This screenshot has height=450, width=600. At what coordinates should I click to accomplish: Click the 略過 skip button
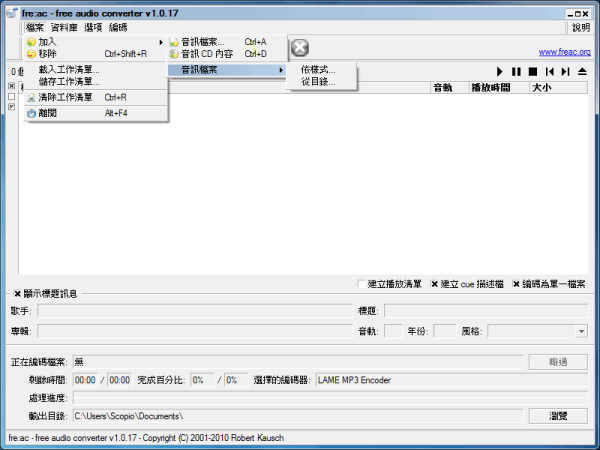coord(558,362)
